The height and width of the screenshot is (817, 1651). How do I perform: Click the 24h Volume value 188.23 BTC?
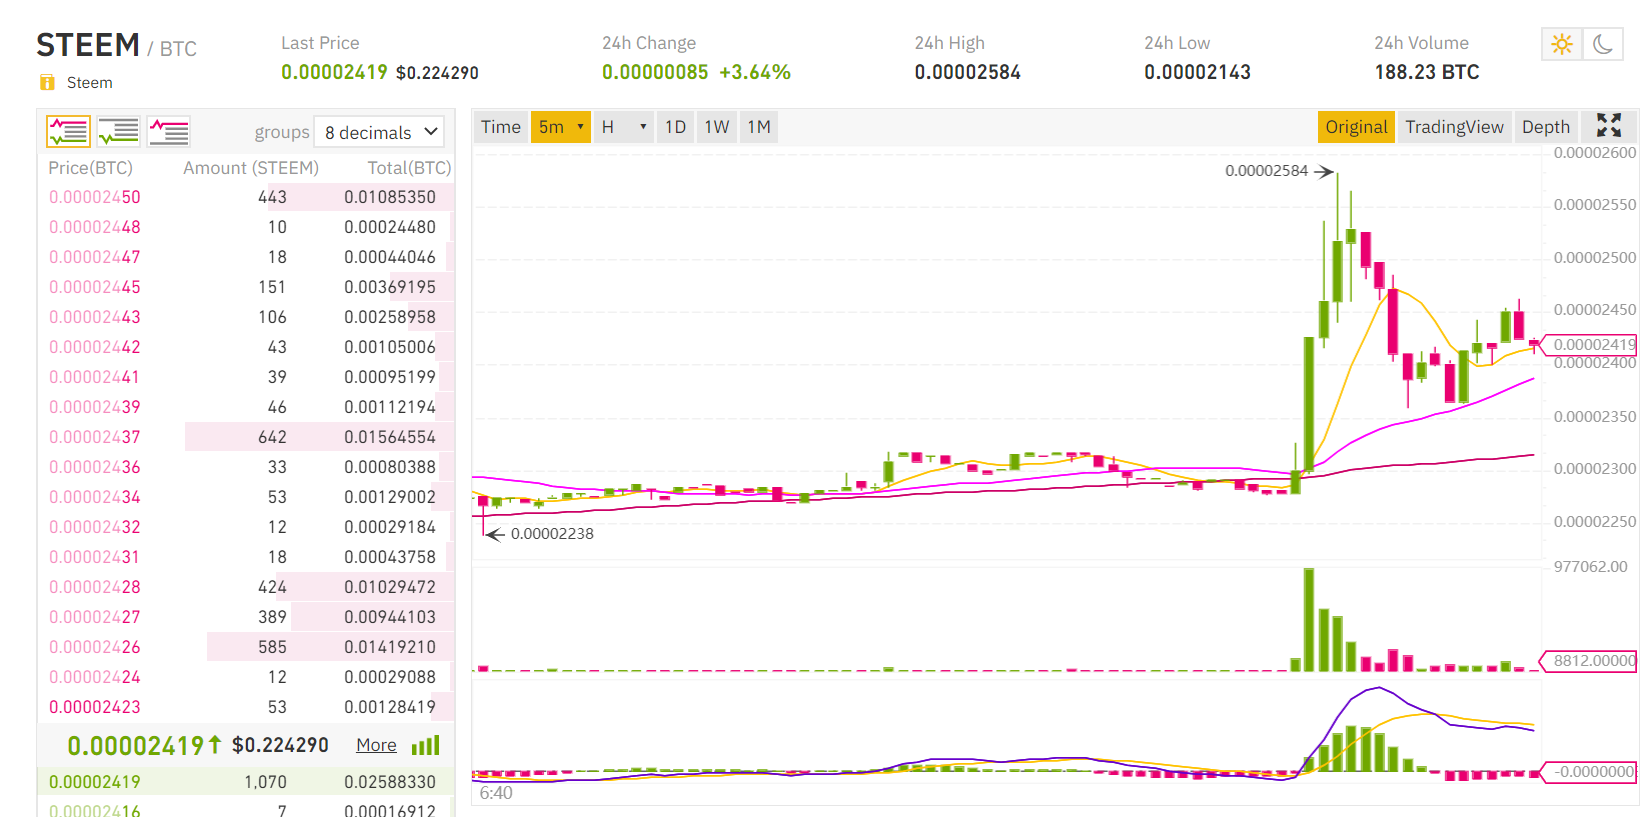pos(1427,72)
